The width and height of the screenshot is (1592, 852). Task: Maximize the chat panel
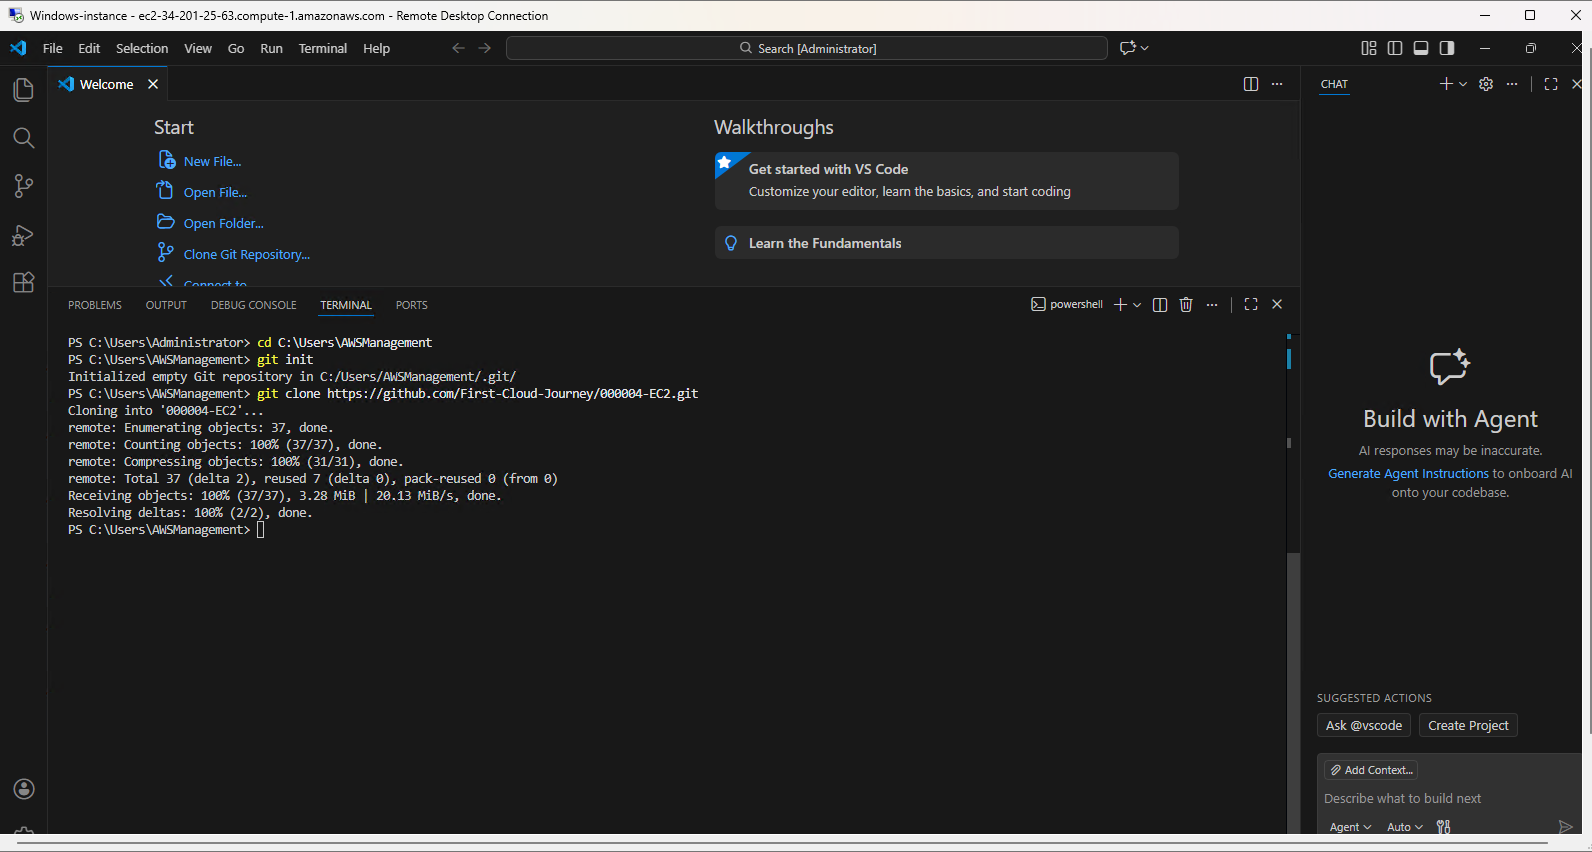point(1551,84)
